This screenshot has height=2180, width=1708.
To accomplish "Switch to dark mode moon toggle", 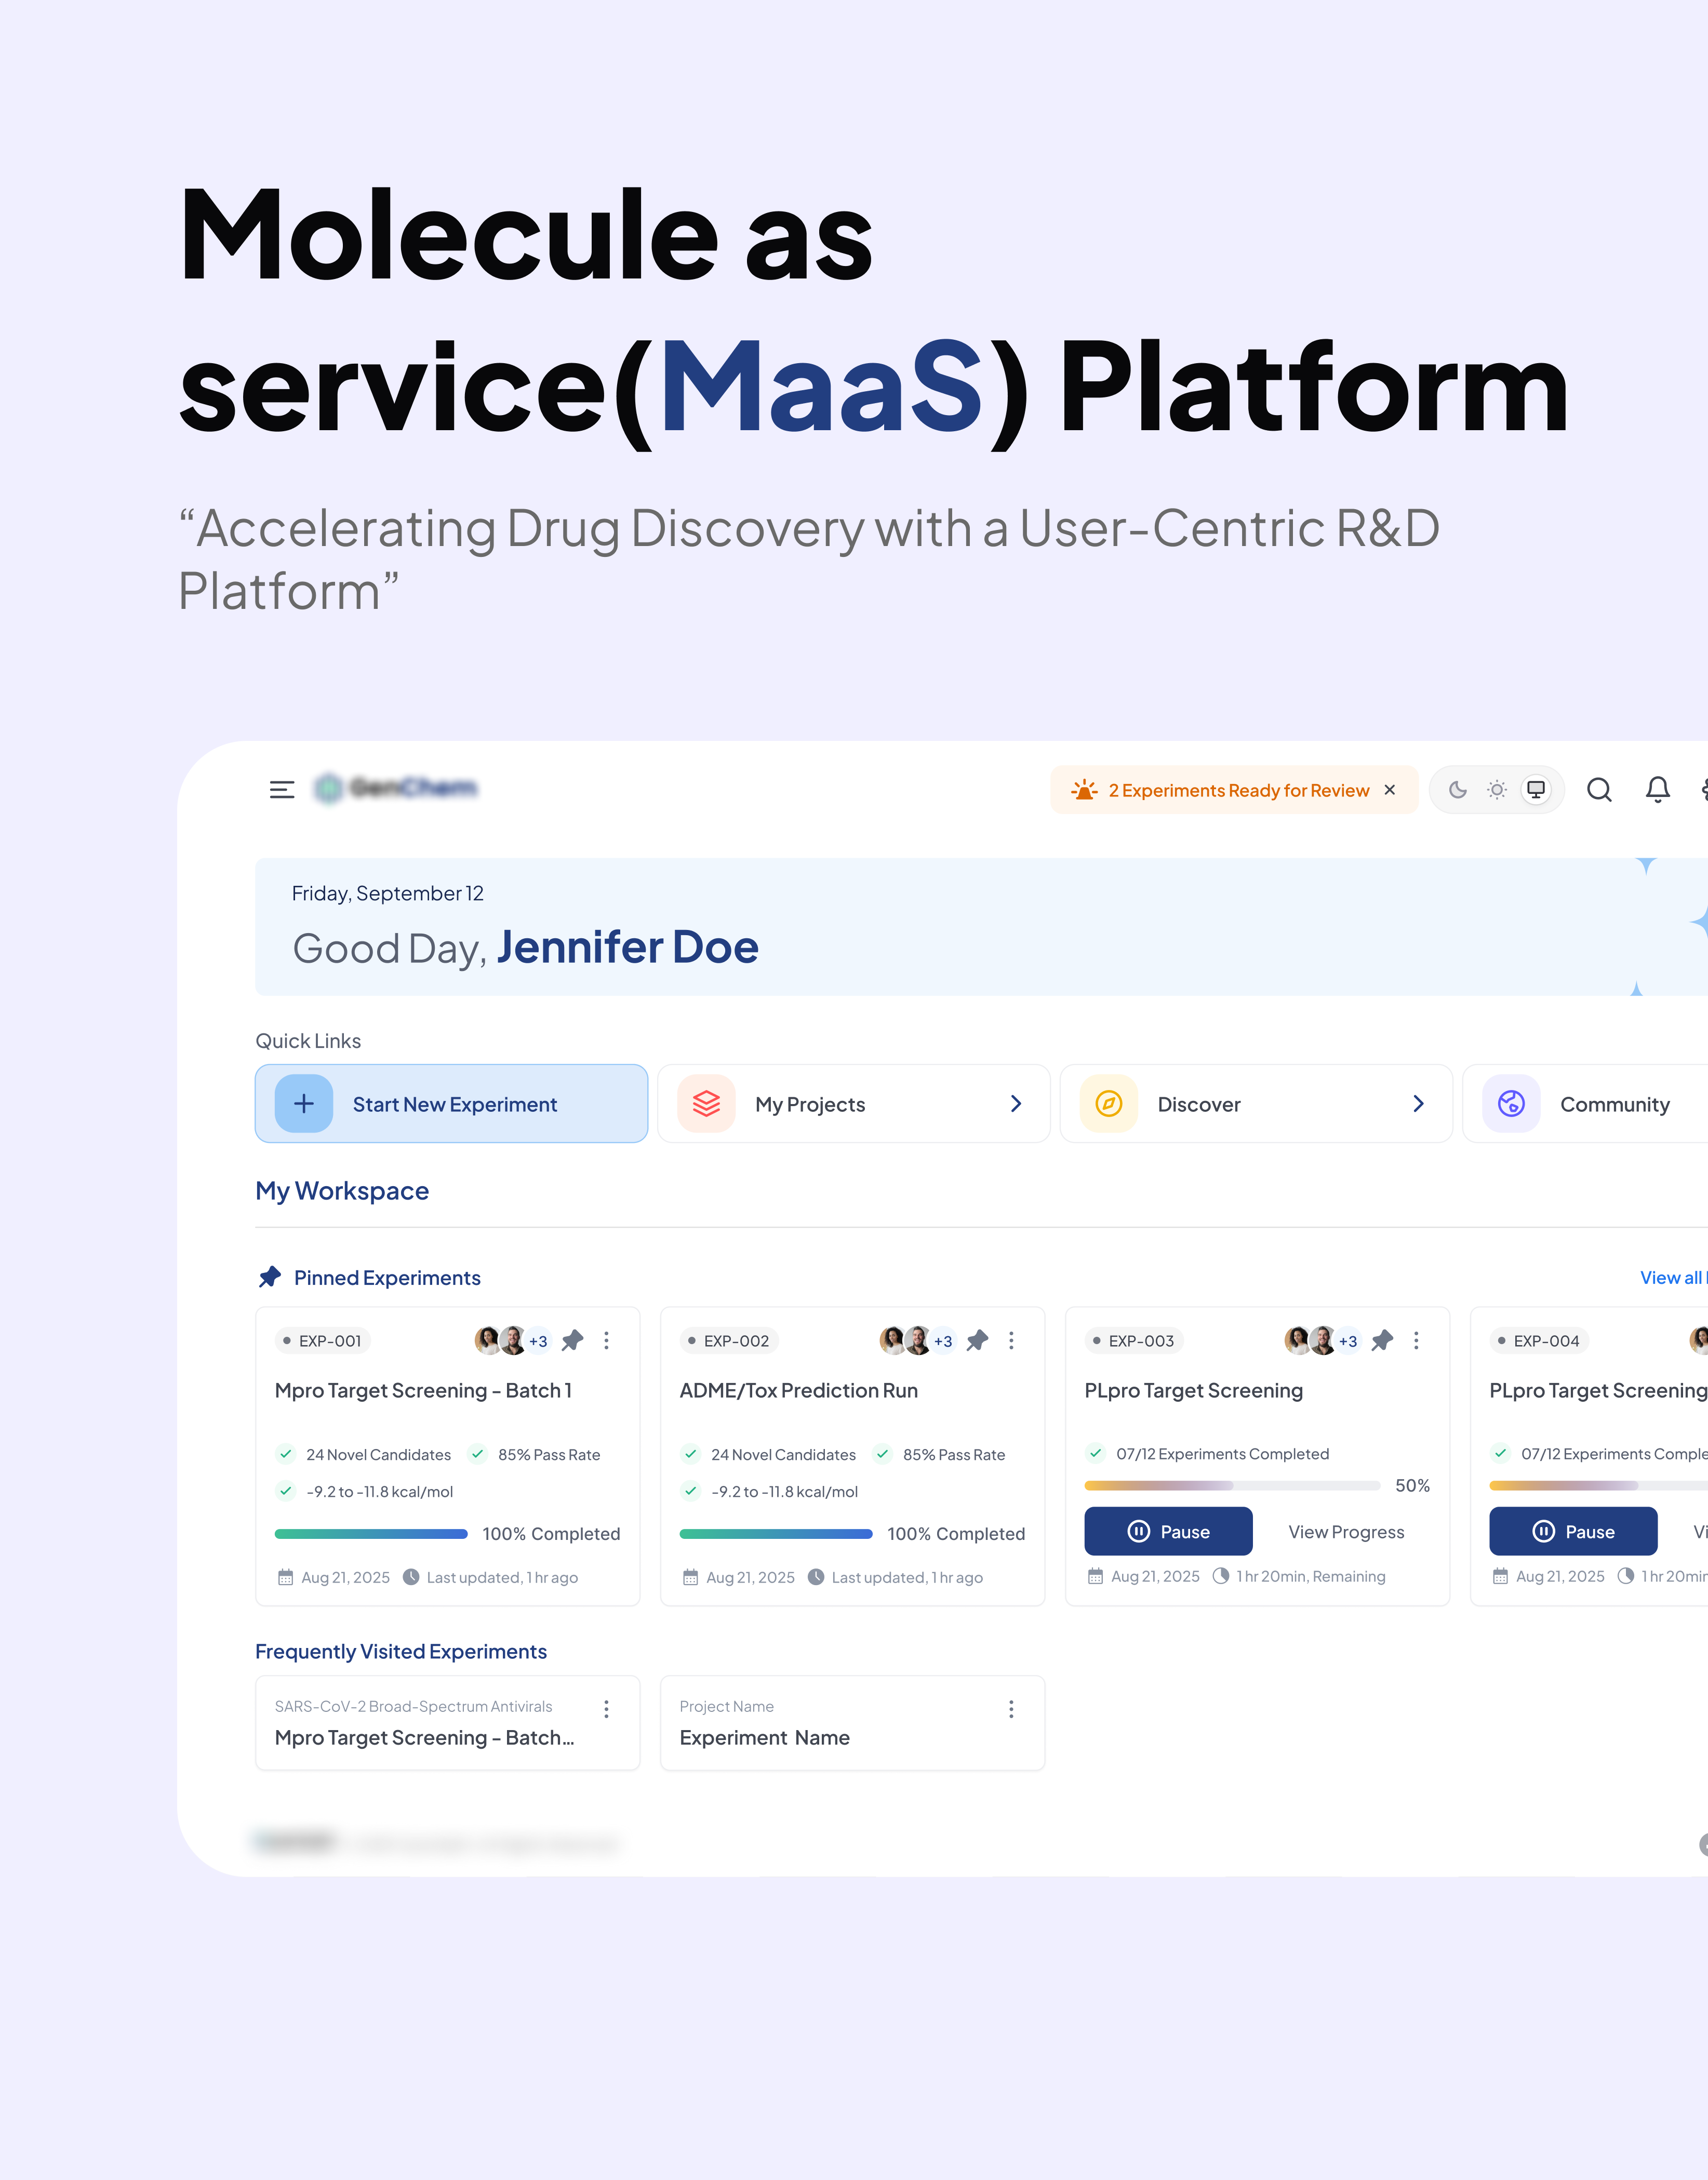I will tap(1458, 790).
